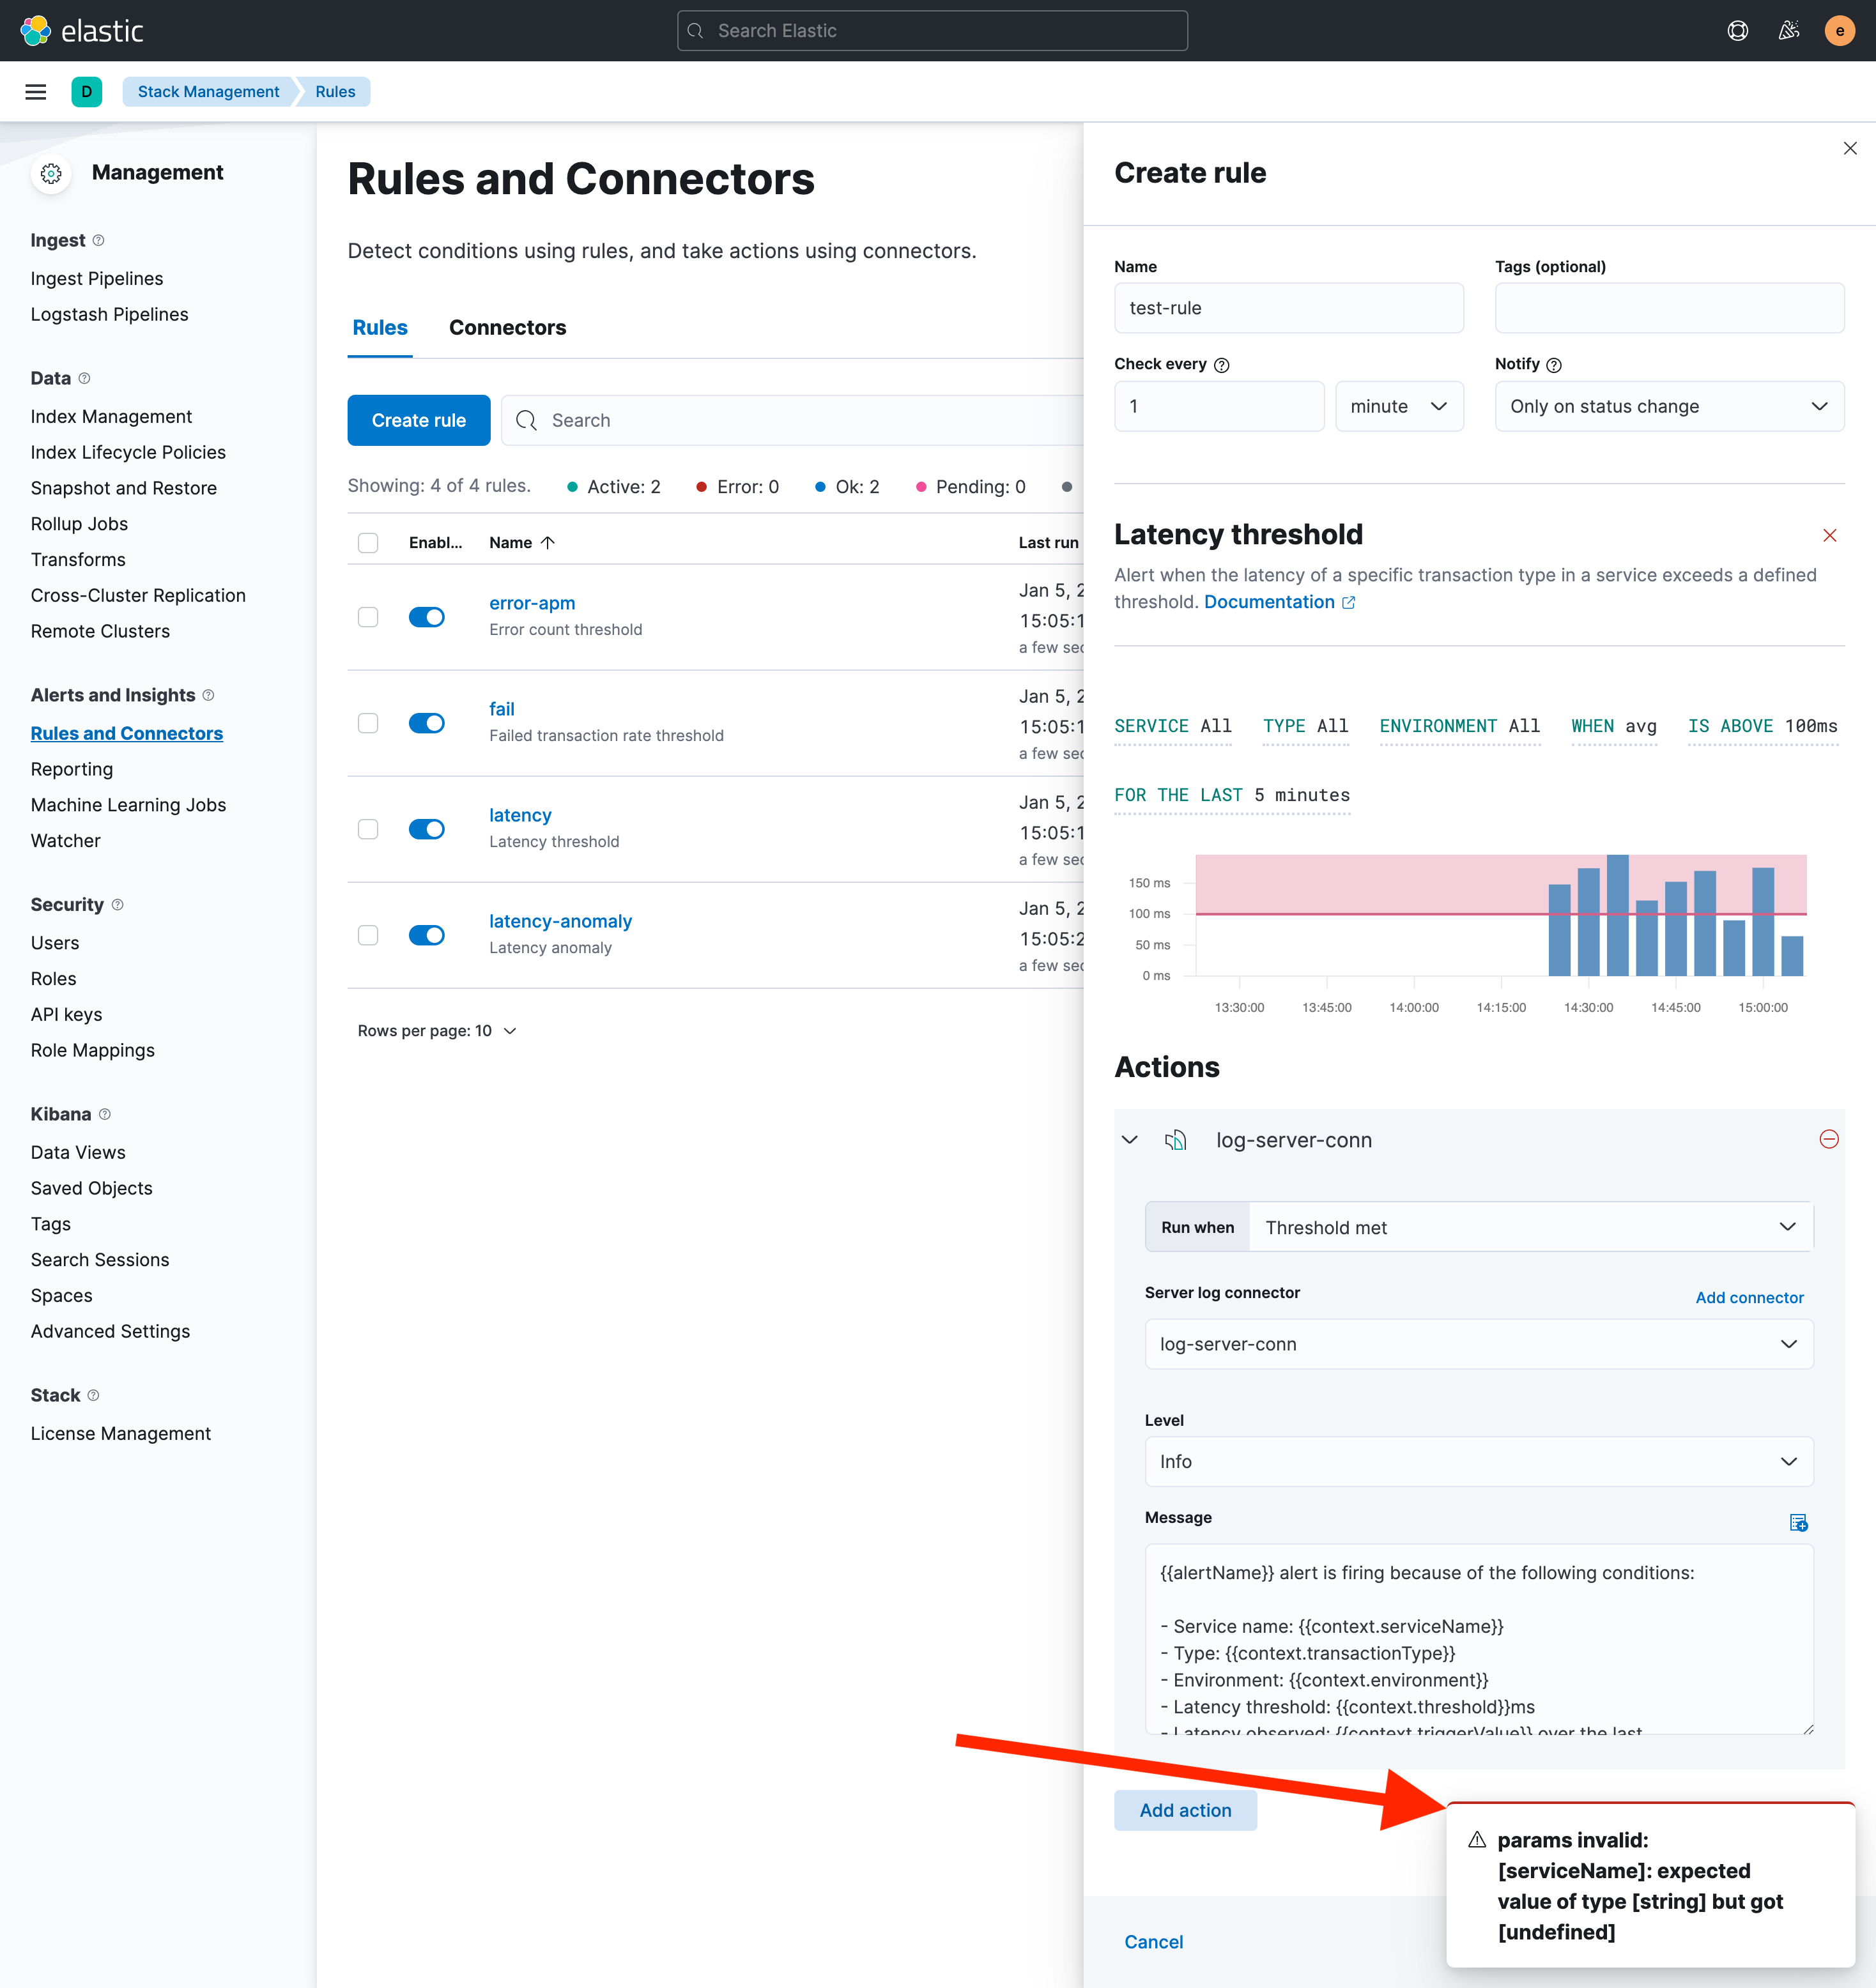
Task: Click the user avatar in top right
Action: pyautogui.click(x=1840, y=30)
